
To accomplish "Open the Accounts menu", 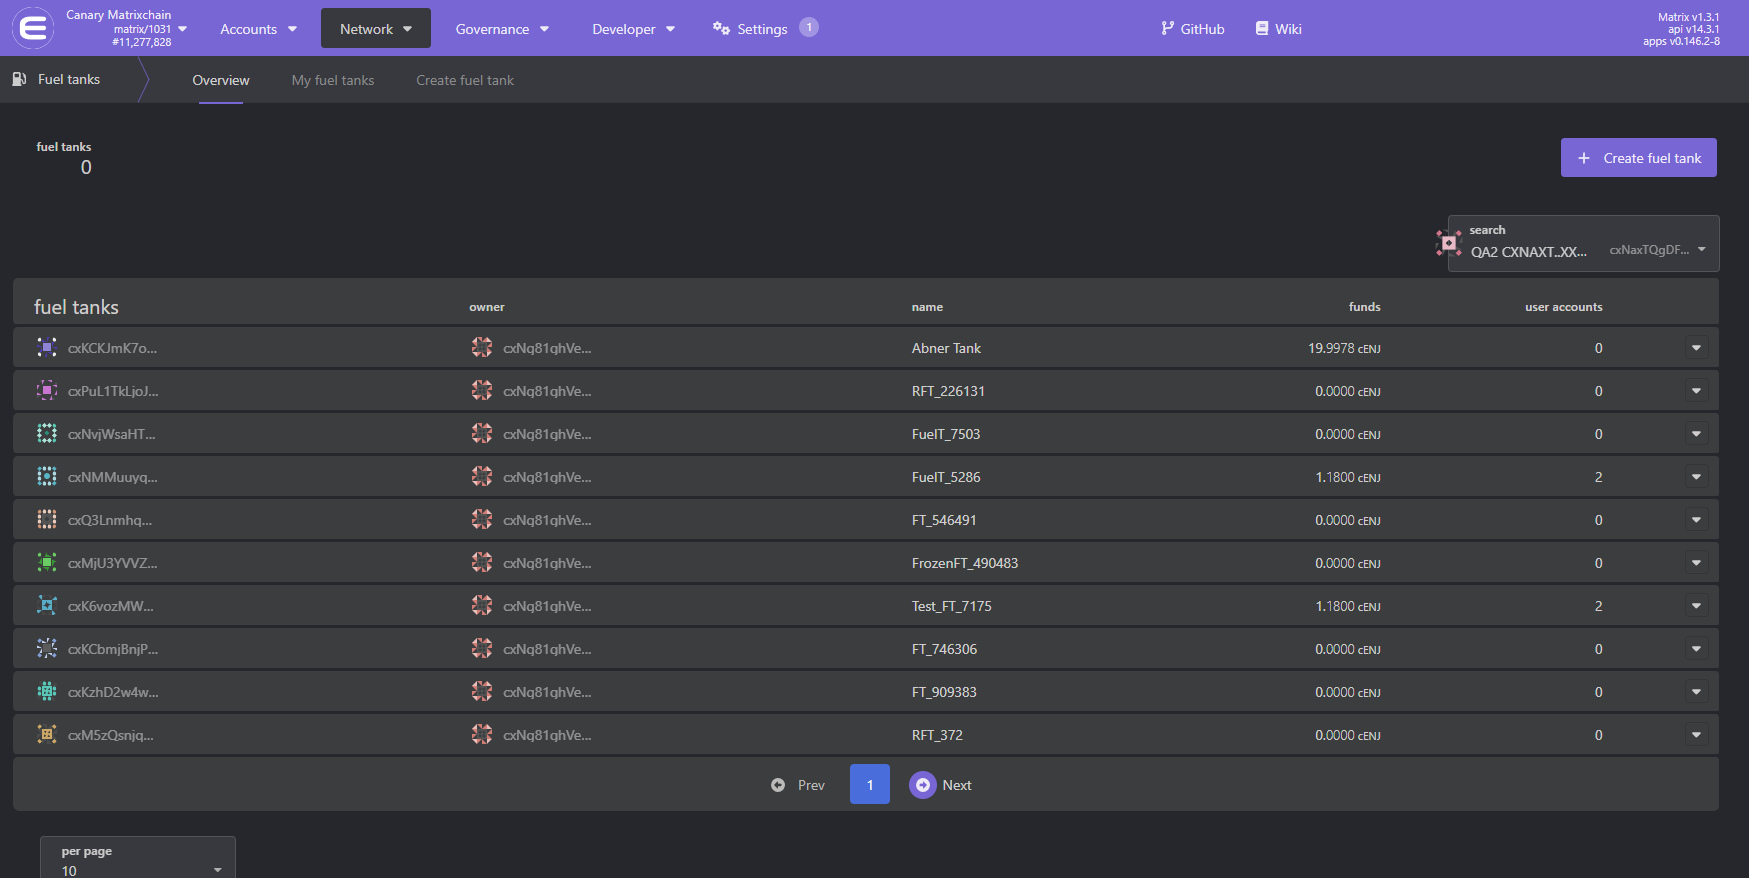I will 259,29.
